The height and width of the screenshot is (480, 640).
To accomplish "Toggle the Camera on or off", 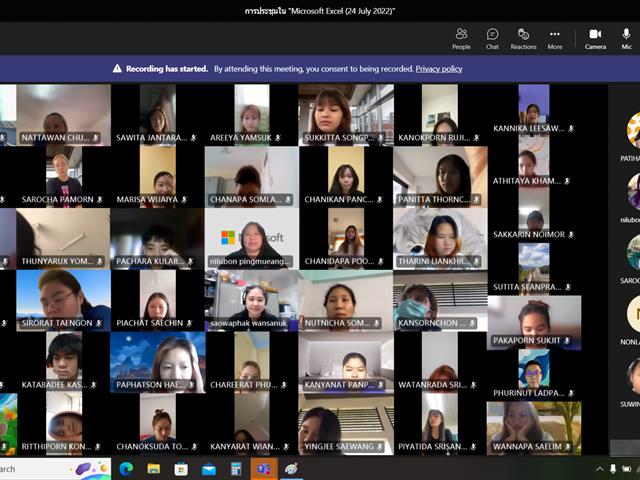I will (595, 39).
